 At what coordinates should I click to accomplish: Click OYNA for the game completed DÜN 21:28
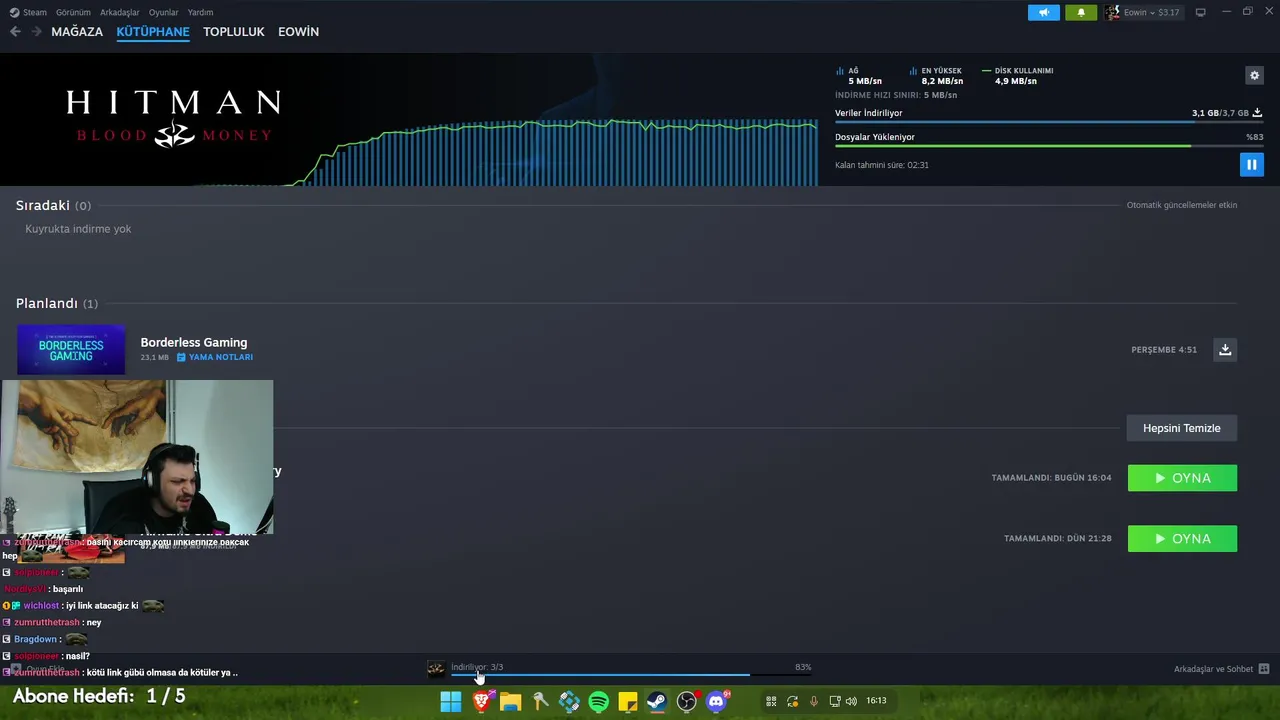[x=1182, y=539]
